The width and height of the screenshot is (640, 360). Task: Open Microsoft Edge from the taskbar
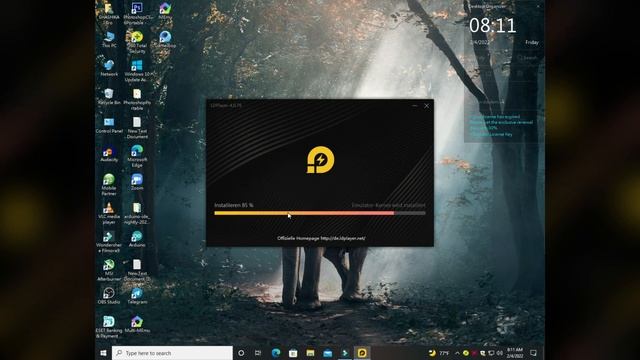click(276, 353)
